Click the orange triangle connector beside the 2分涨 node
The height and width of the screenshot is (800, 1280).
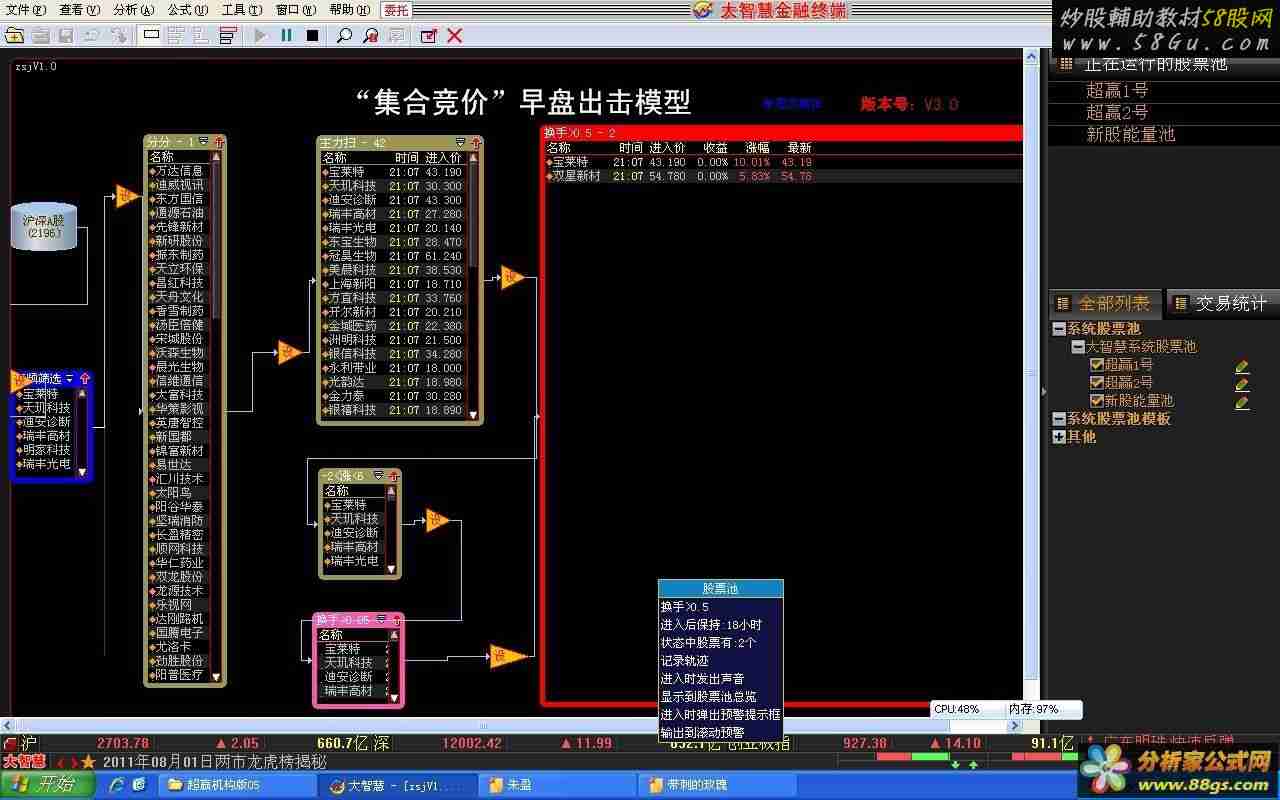pyautogui.click(x=437, y=519)
